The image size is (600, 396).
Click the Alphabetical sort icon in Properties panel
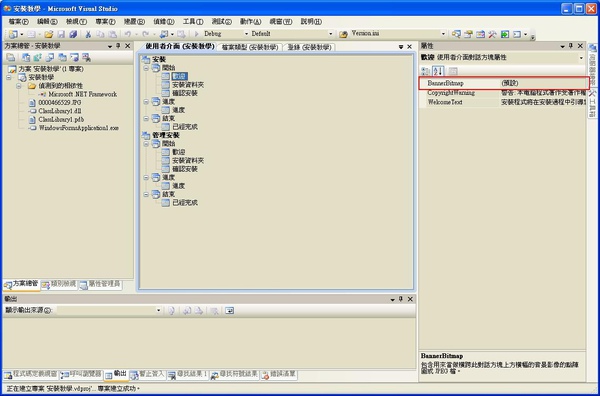pyautogui.click(x=438, y=71)
